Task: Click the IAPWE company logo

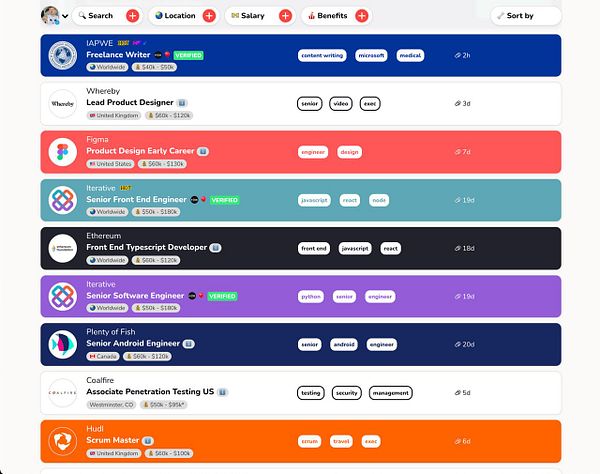Action: point(63,55)
